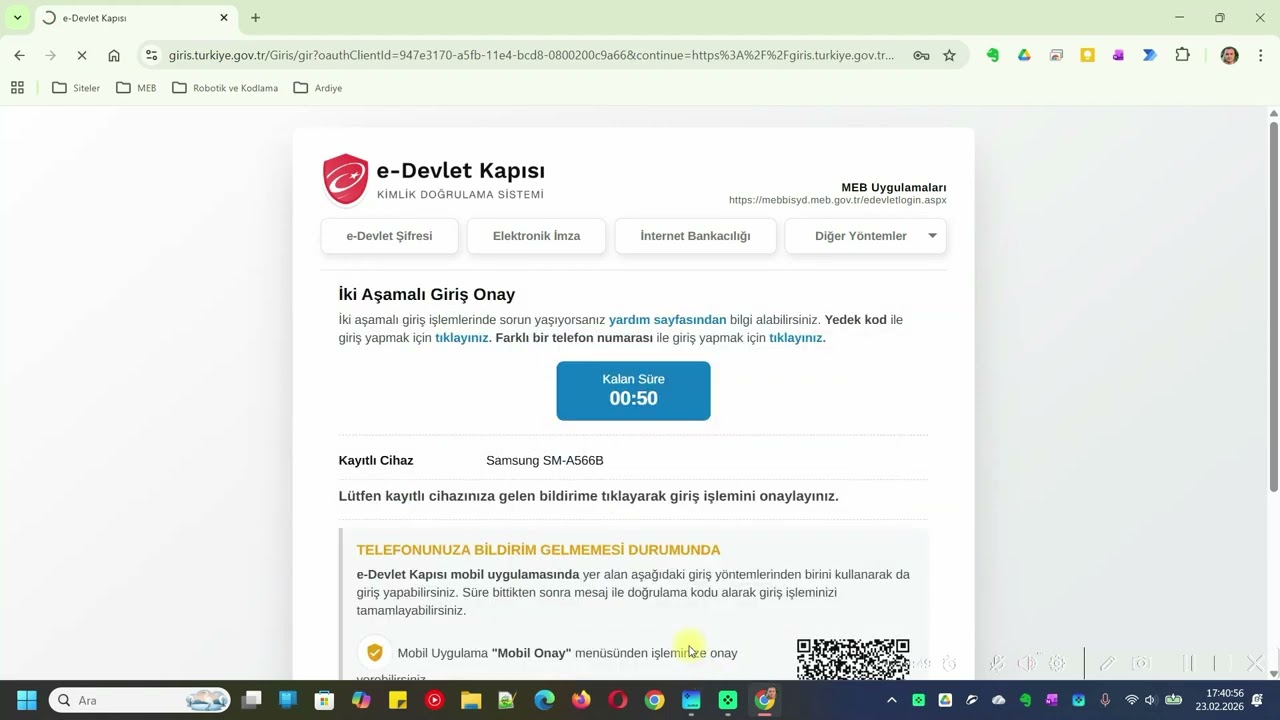The width and height of the screenshot is (1280, 720).
Task: Click the TELEFONUNUZA BİLDİRİM GELMEMESİ DURUMUNDA heading
Action: 538,550
